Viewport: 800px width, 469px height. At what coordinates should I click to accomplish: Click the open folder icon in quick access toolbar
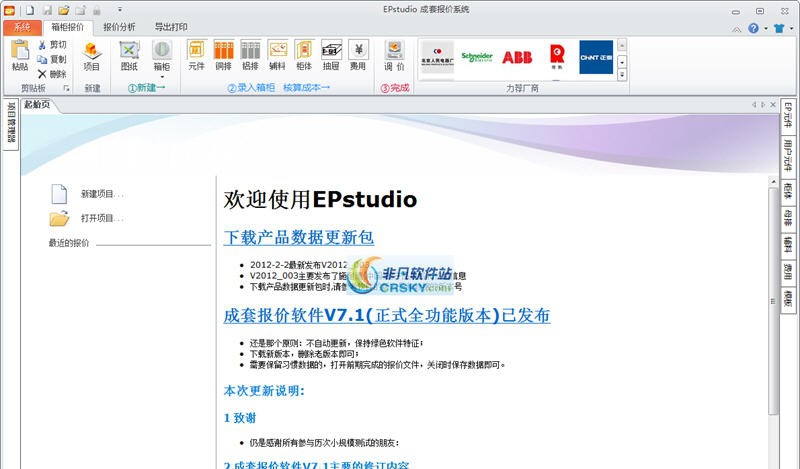64,10
